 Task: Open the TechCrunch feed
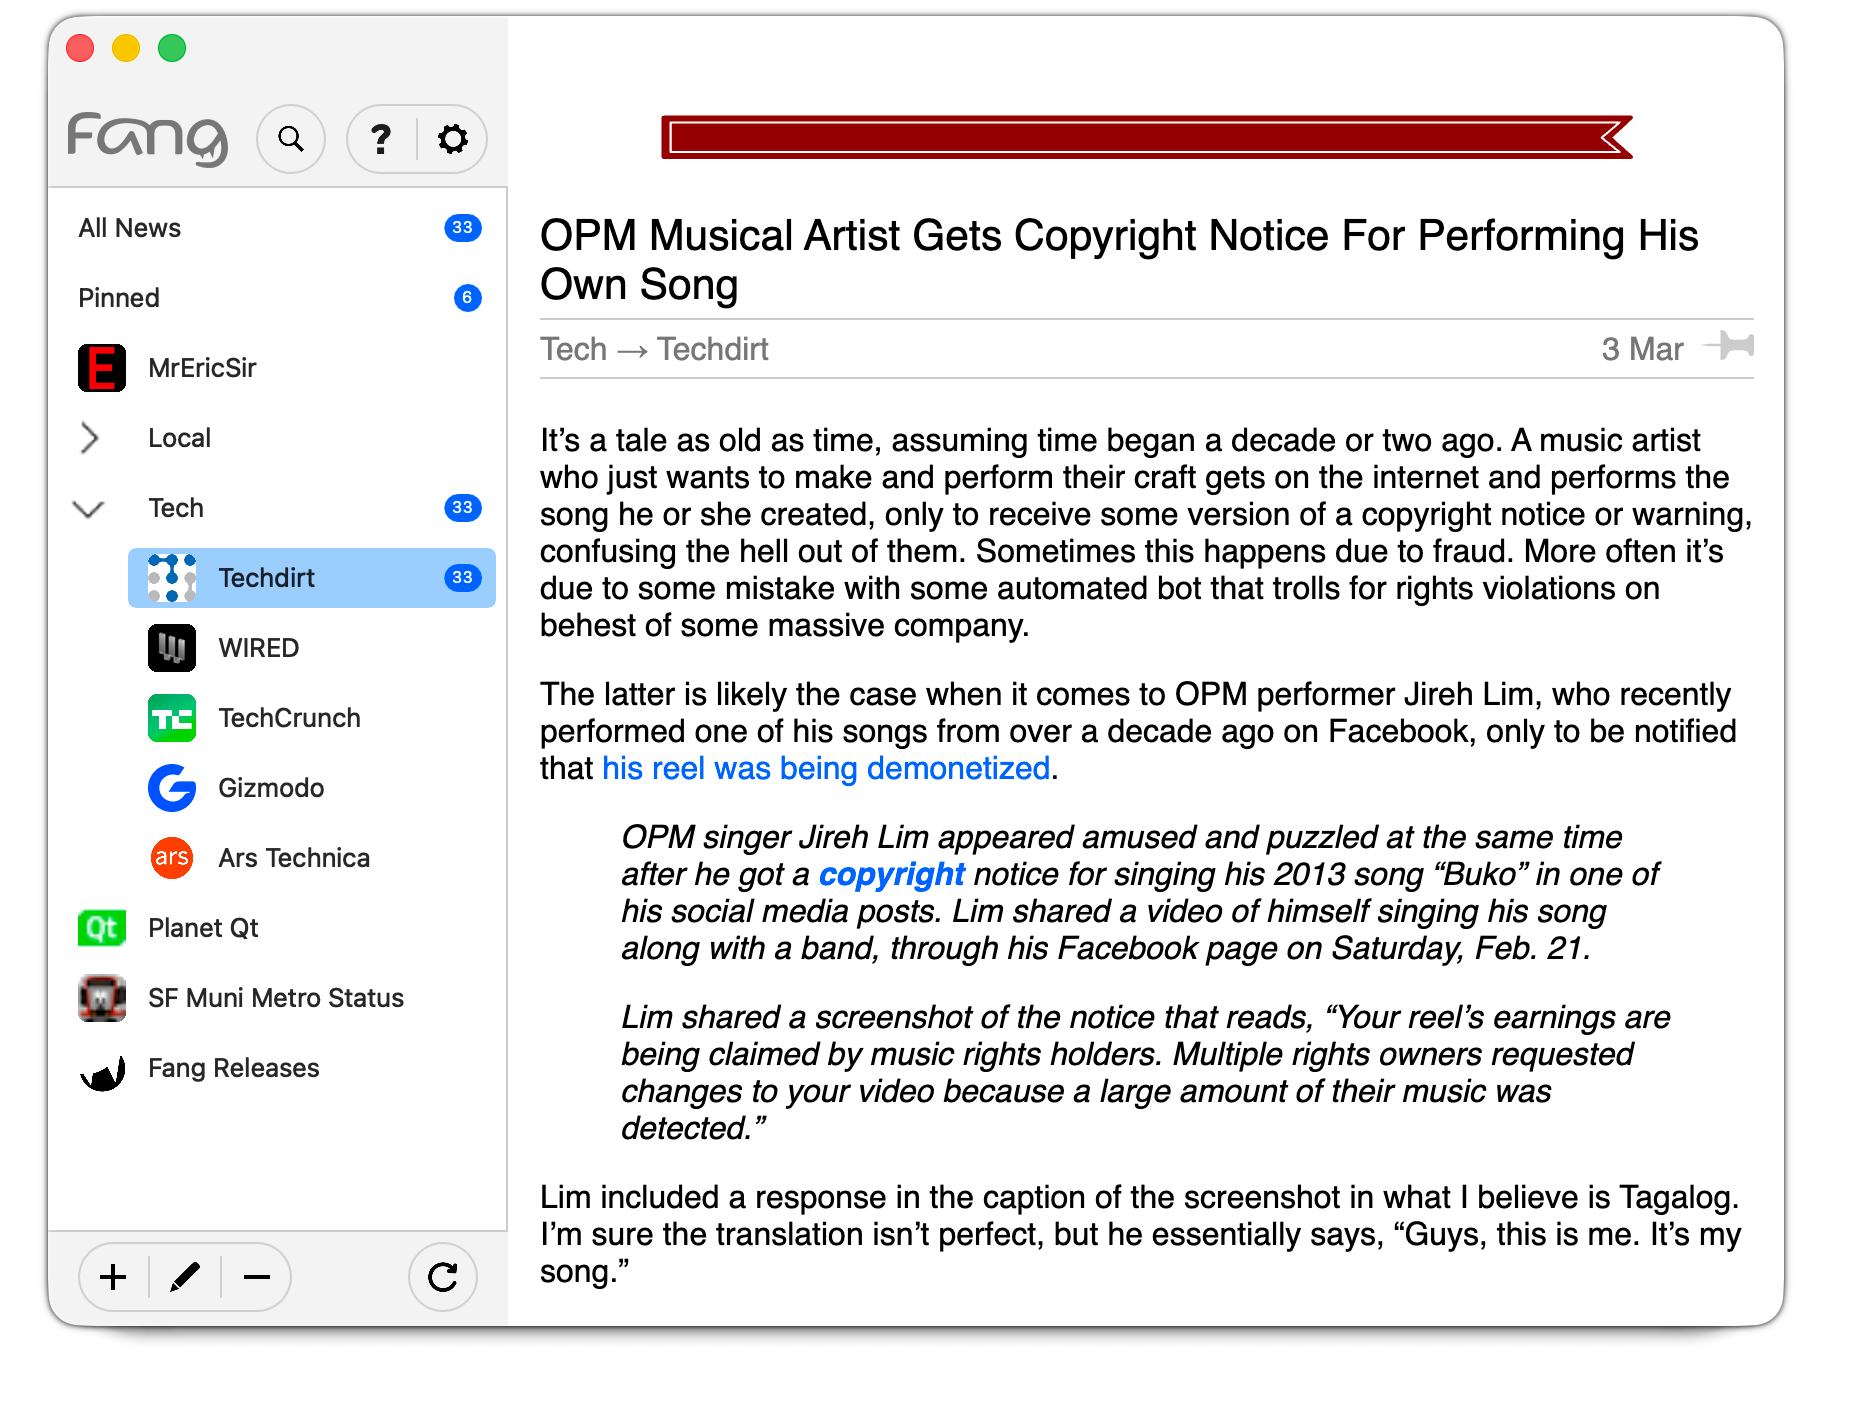289,718
